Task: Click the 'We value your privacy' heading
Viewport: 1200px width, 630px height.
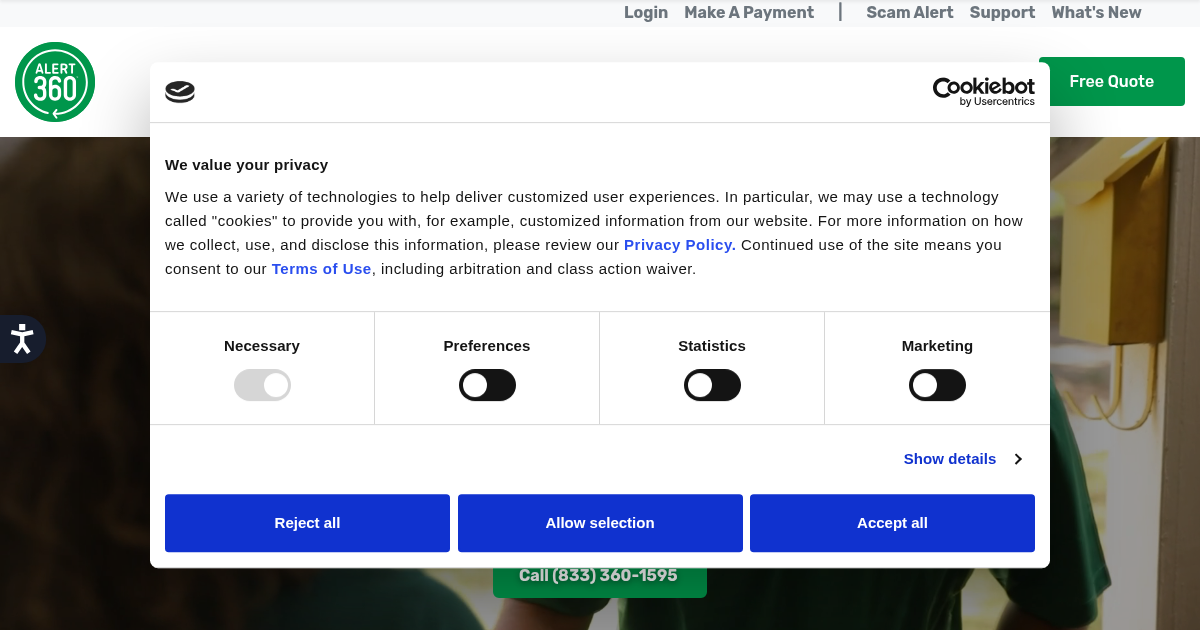Action: coord(246,165)
